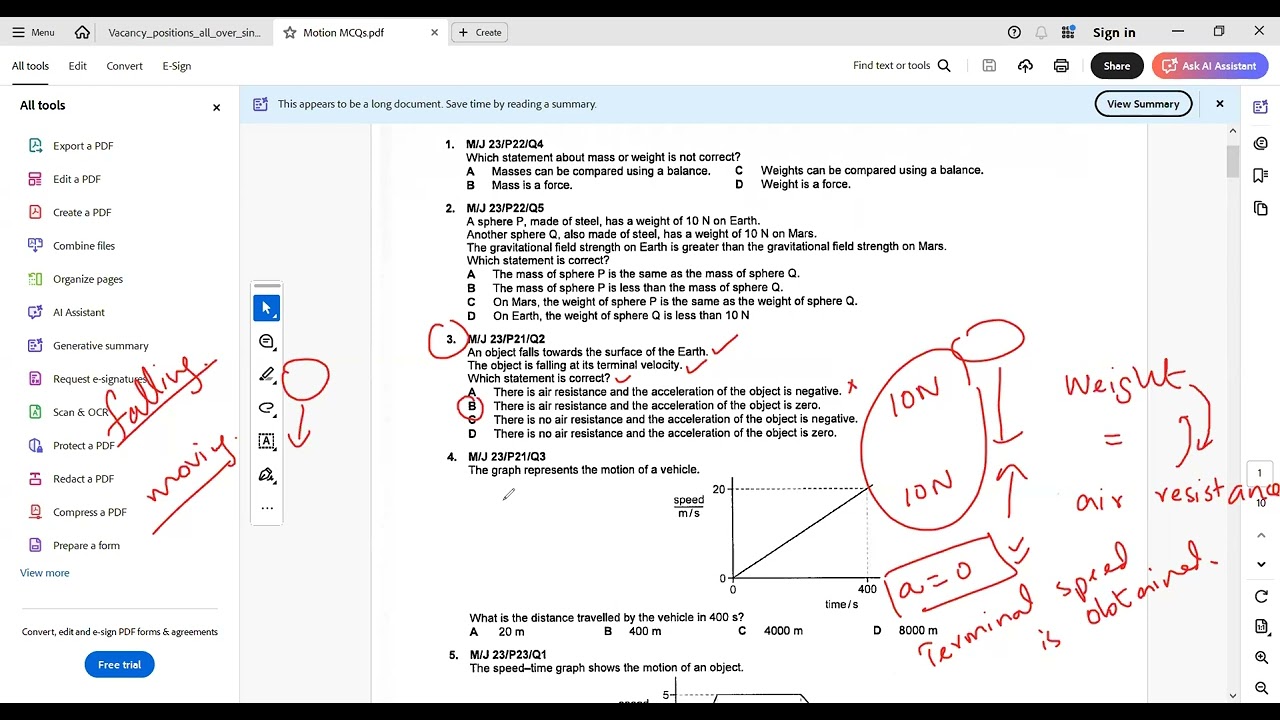Open more quick tools ellipsis menu
Image resolution: width=1280 pixels, height=720 pixels.
267,508
